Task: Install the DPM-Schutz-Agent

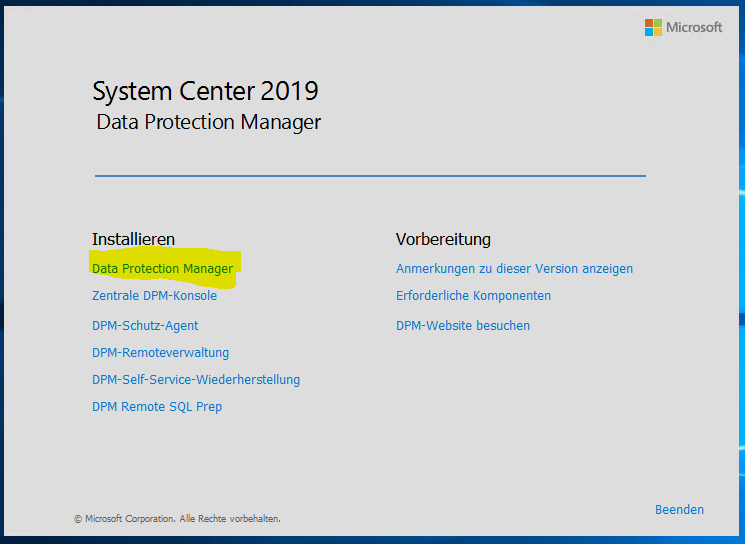Action: 145,325
